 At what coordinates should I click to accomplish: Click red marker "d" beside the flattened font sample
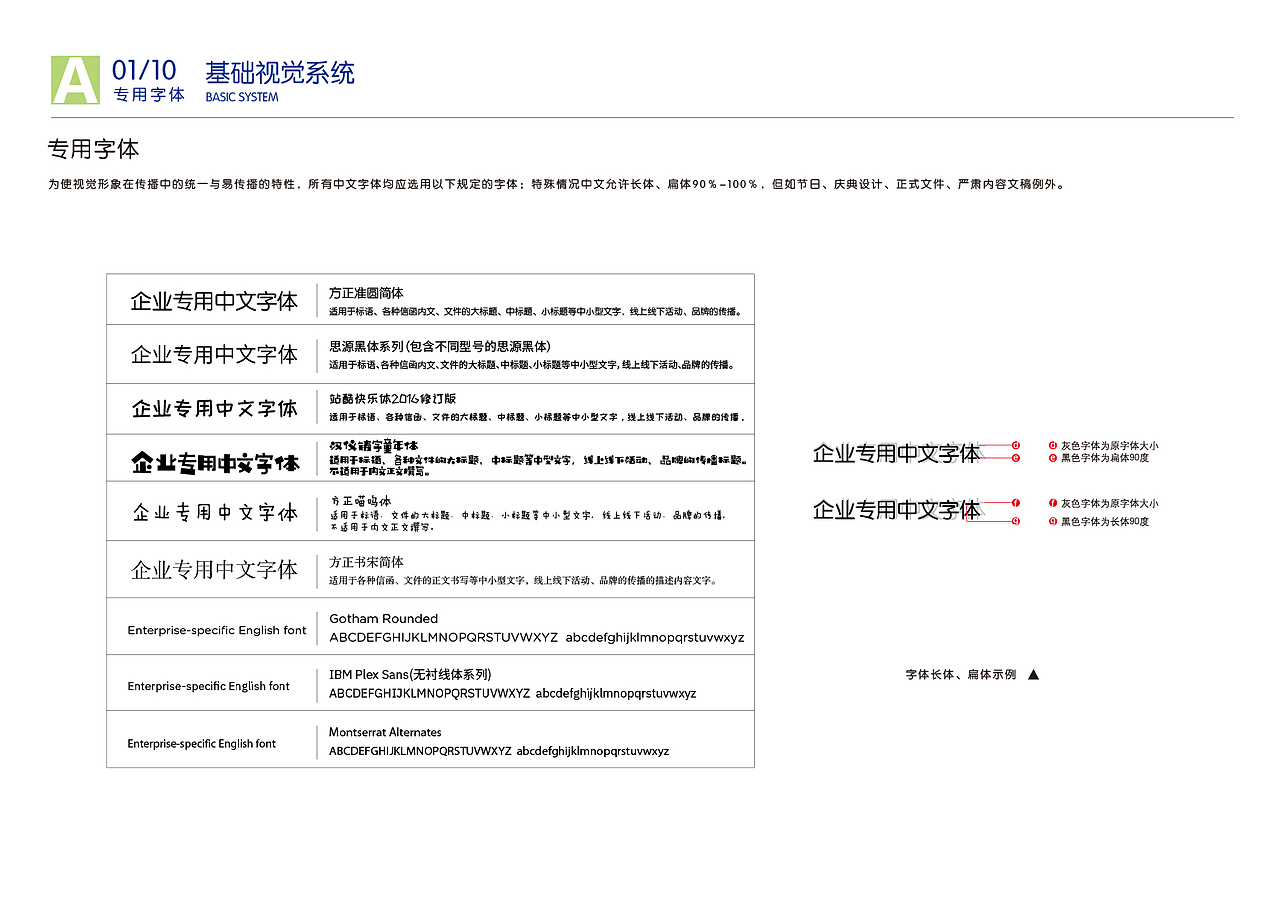tap(1015, 445)
